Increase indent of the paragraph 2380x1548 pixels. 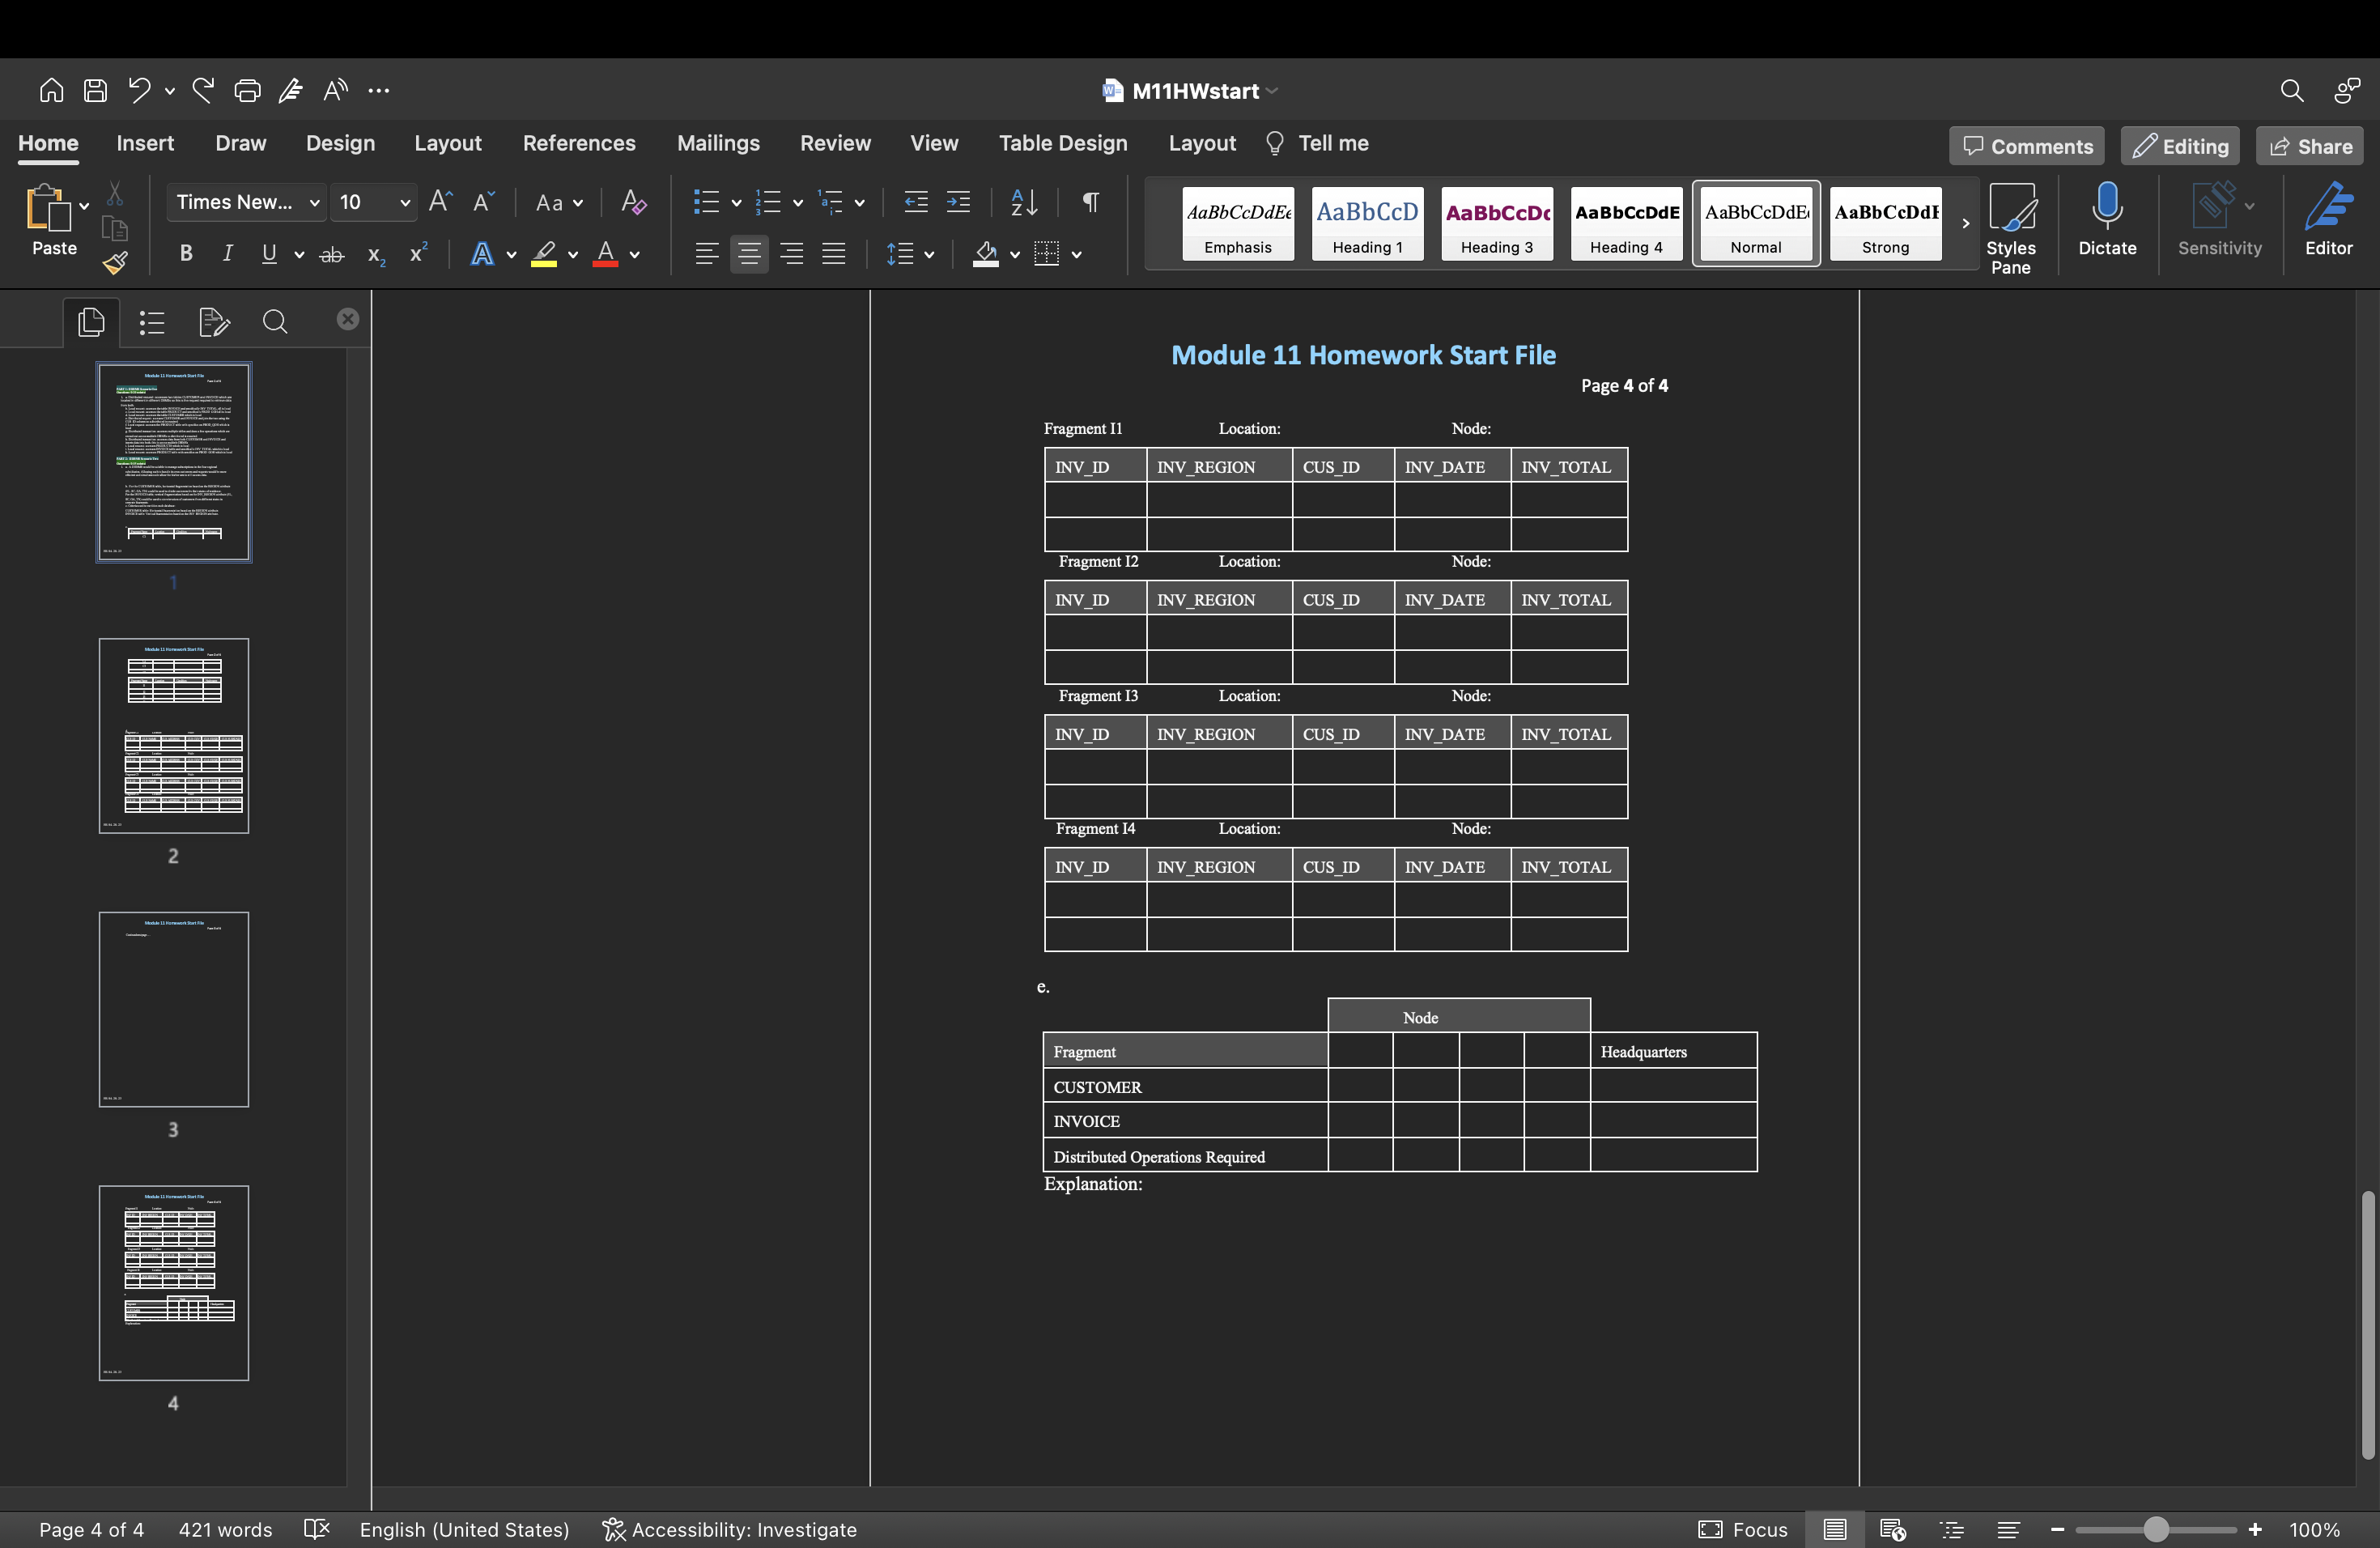point(958,202)
